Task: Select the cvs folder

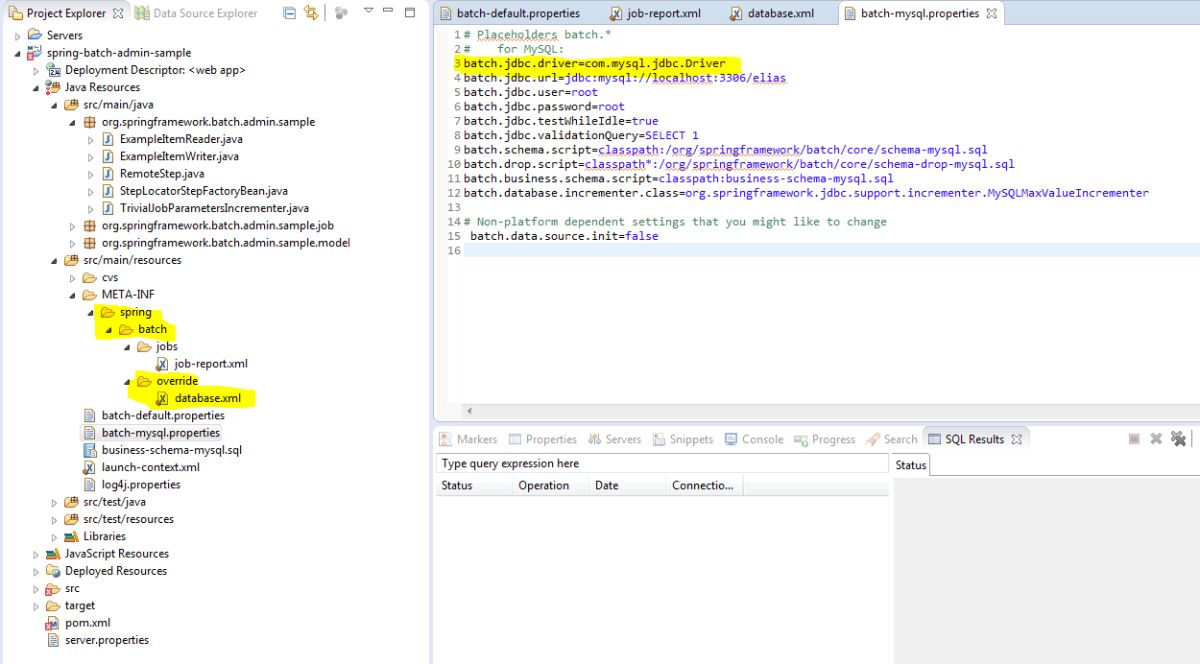Action: [x=109, y=278]
